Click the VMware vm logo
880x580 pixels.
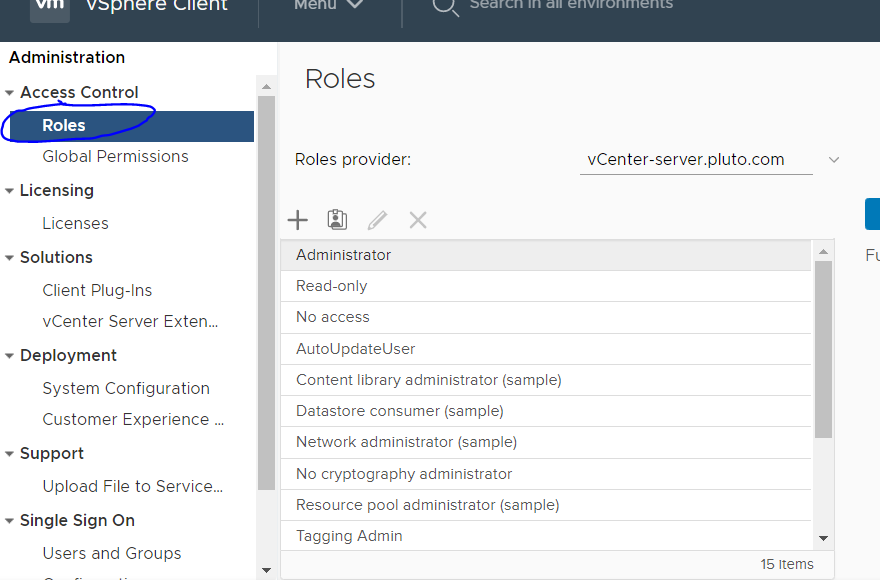click(x=50, y=8)
